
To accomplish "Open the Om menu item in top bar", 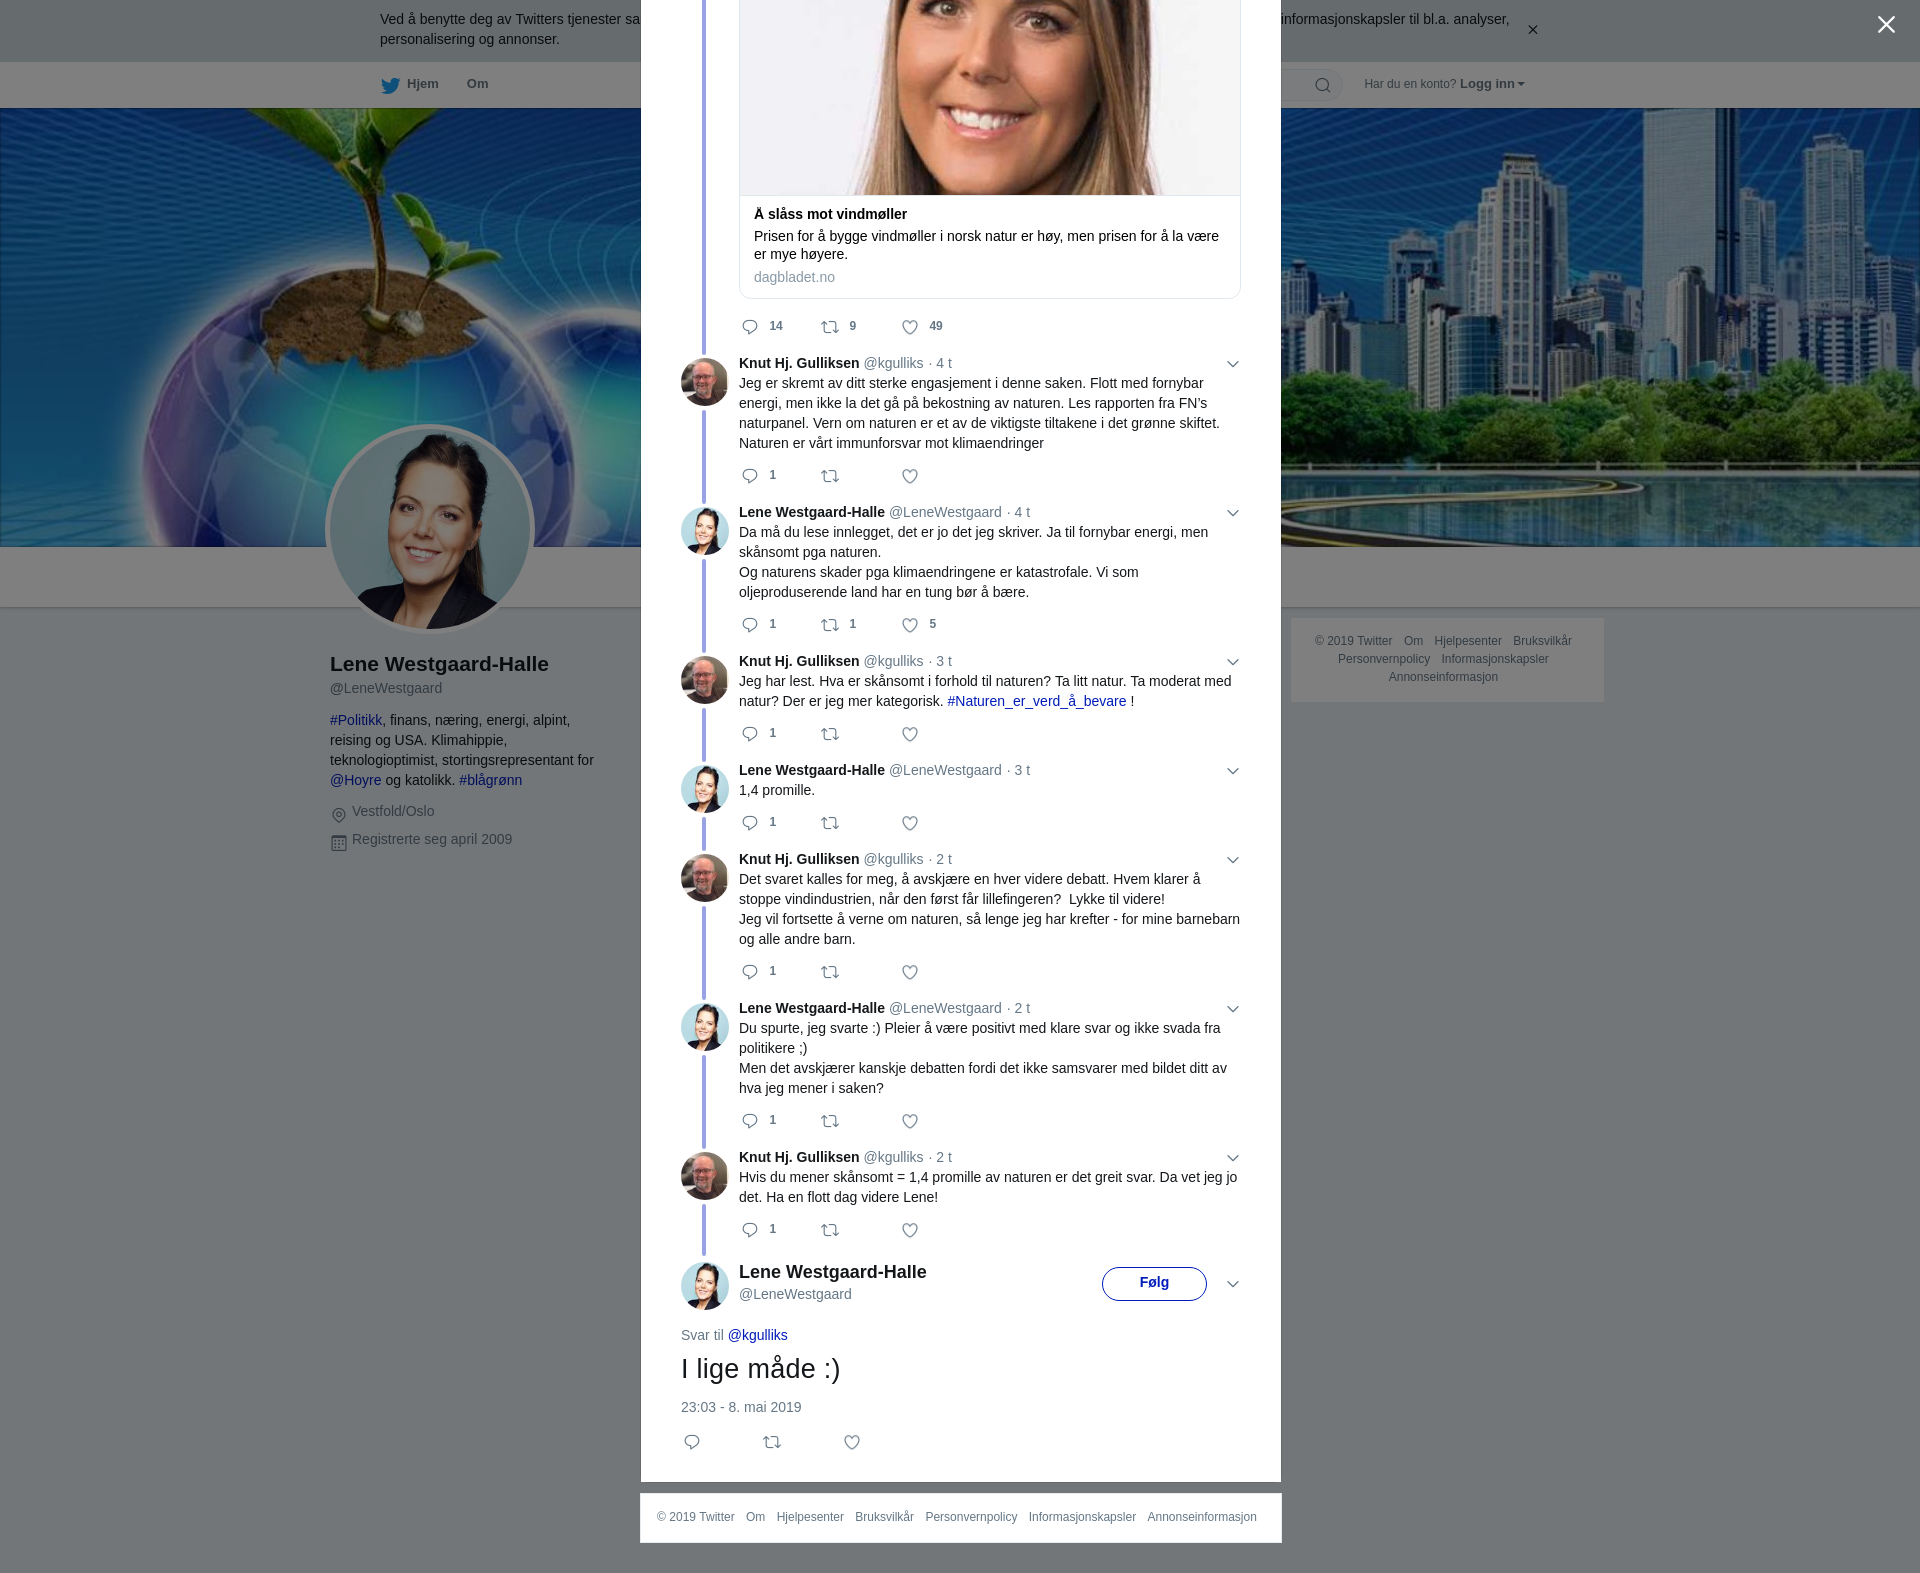I will (x=477, y=84).
